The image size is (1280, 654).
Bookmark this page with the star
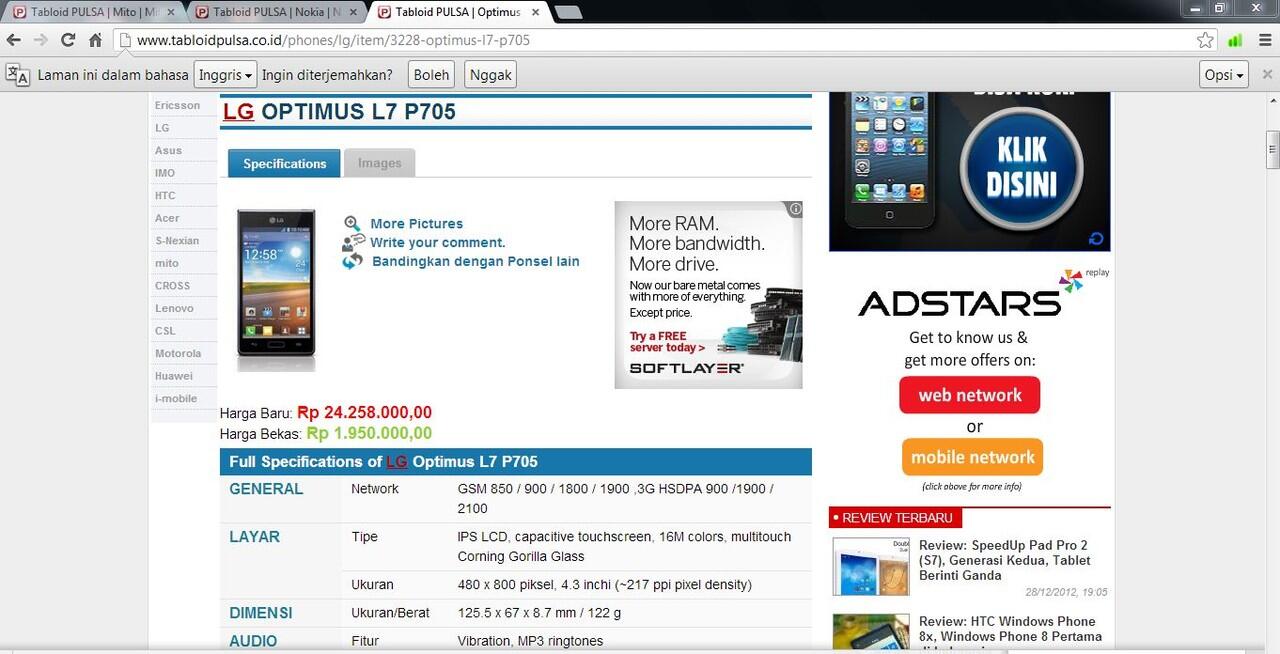(x=1206, y=40)
